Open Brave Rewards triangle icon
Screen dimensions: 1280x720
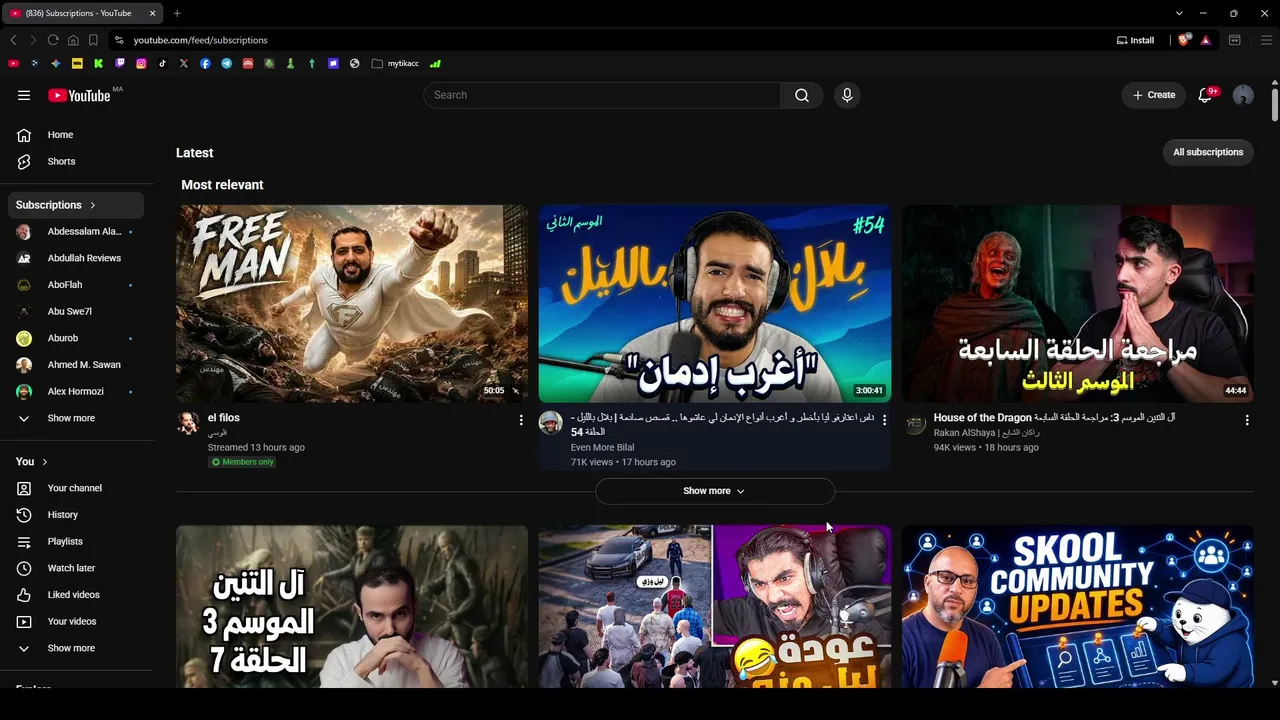click(x=1206, y=40)
